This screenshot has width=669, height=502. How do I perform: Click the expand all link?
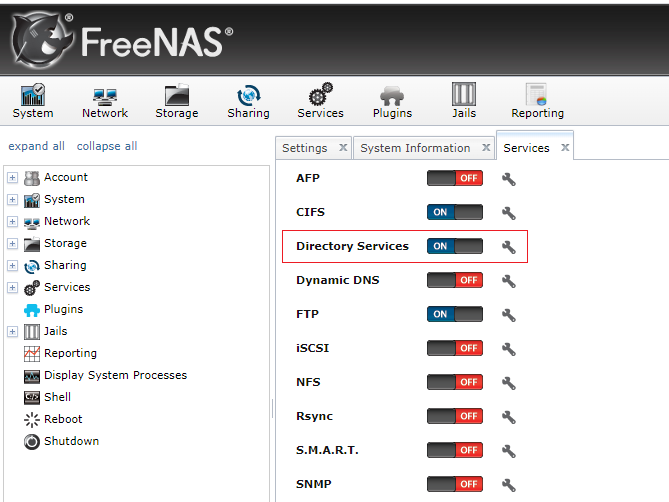click(x=37, y=146)
